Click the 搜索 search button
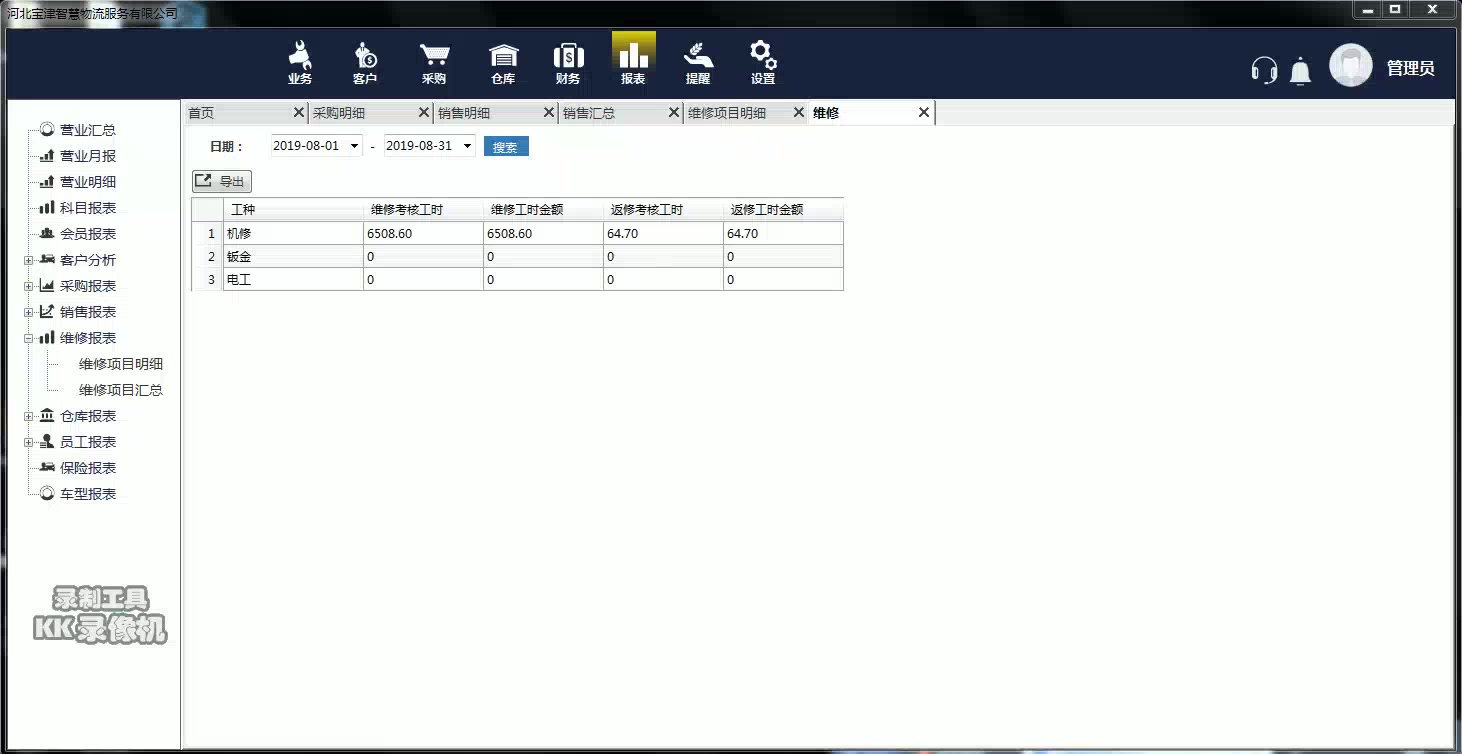The height and width of the screenshot is (754, 1462). [x=505, y=145]
